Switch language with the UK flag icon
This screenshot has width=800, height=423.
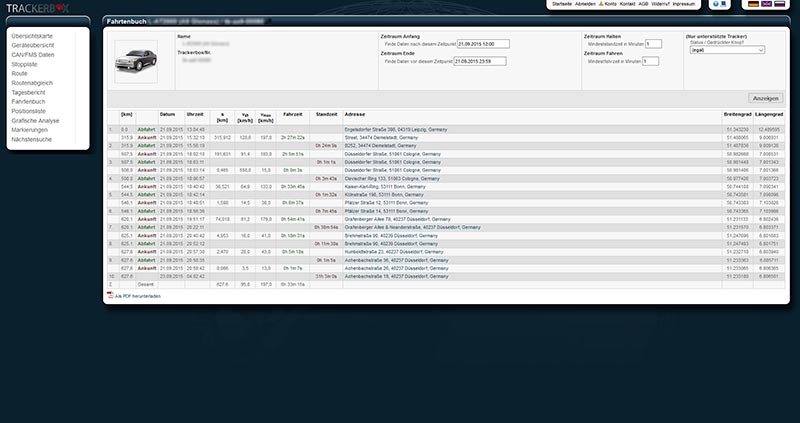pyautogui.click(x=766, y=5)
